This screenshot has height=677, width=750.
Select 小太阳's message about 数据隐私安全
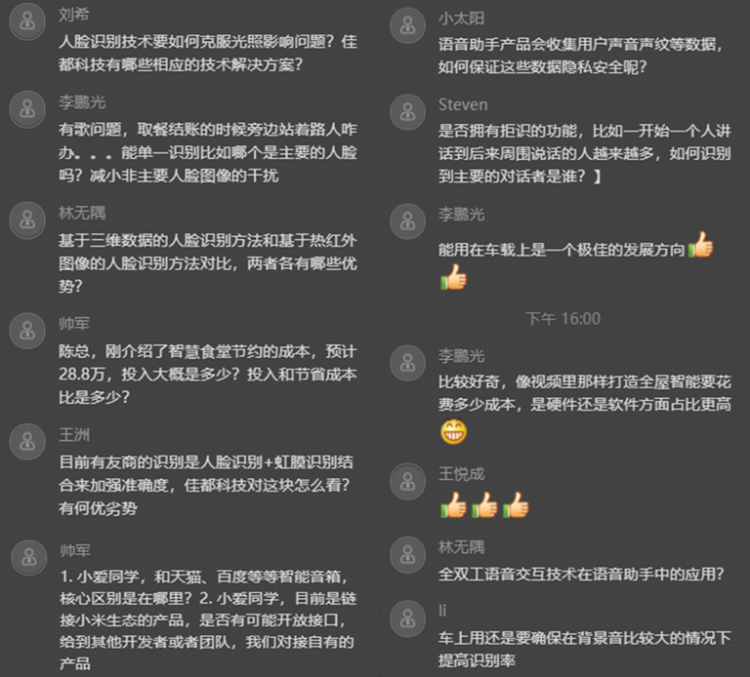[581, 56]
